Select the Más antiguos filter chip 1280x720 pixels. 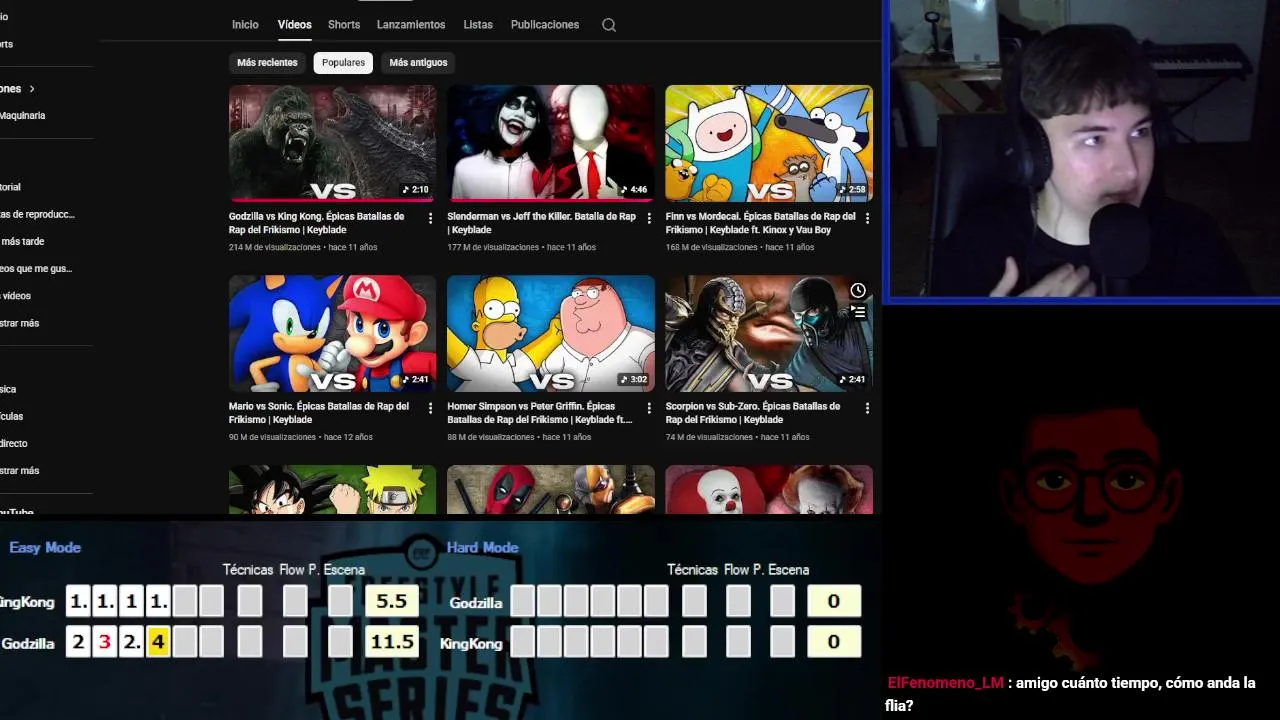(x=418, y=62)
